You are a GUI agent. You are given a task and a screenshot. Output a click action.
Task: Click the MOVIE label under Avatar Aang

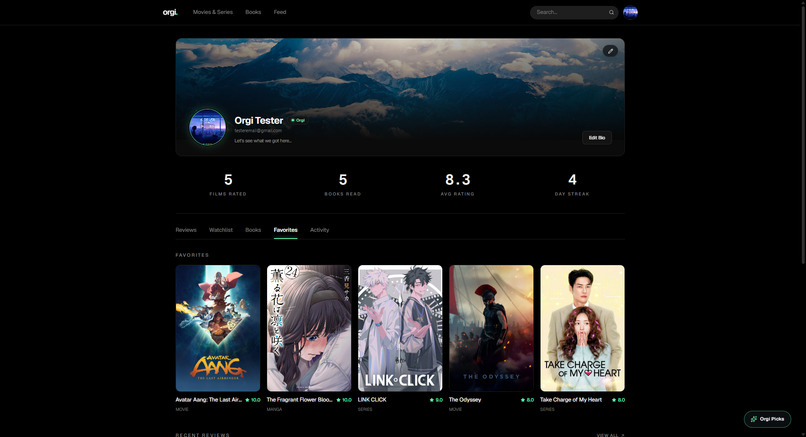tap(182, 410)
